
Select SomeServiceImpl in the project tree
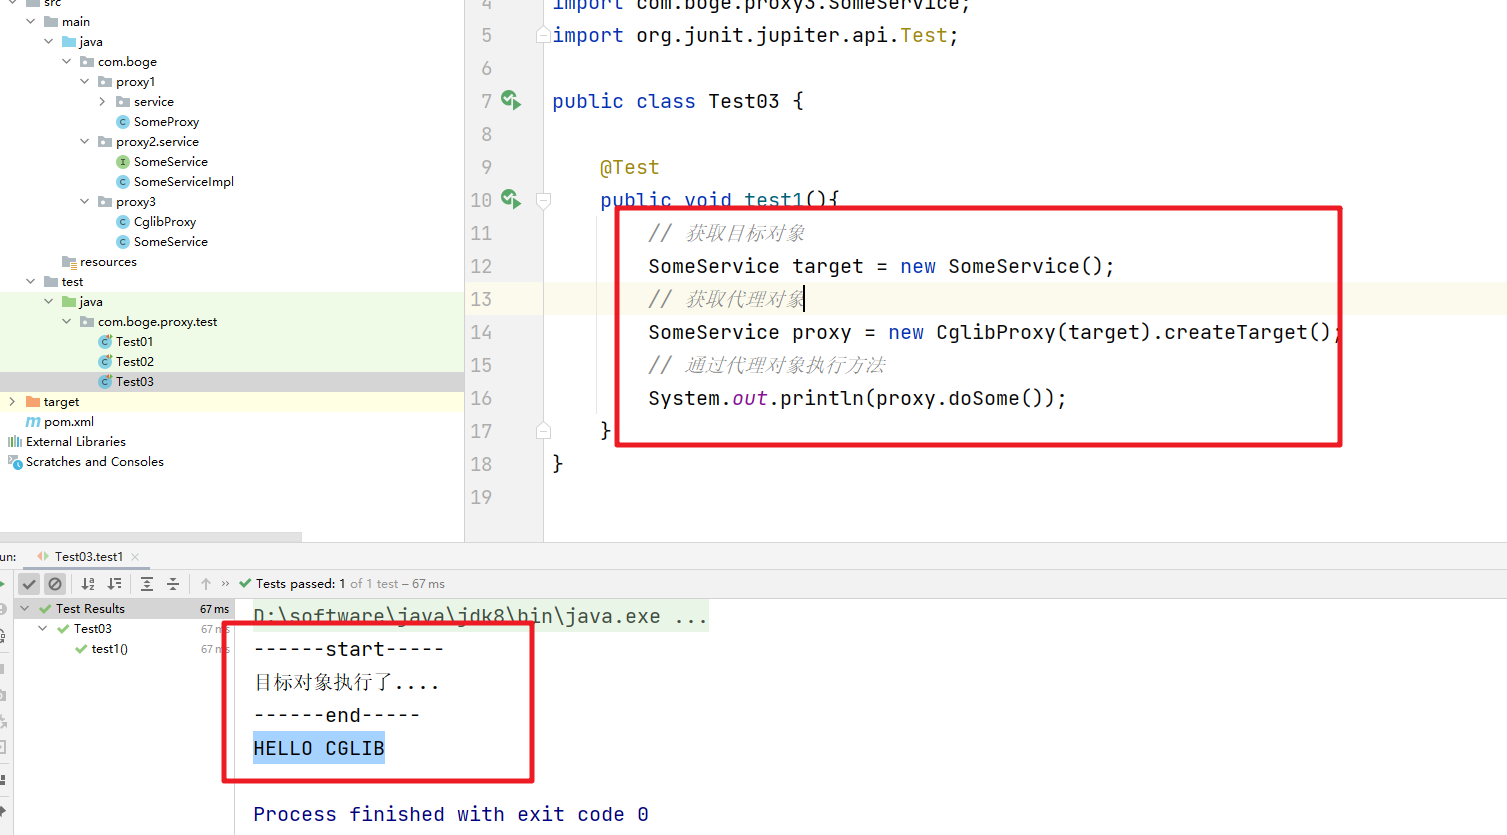tap(184, 181)
